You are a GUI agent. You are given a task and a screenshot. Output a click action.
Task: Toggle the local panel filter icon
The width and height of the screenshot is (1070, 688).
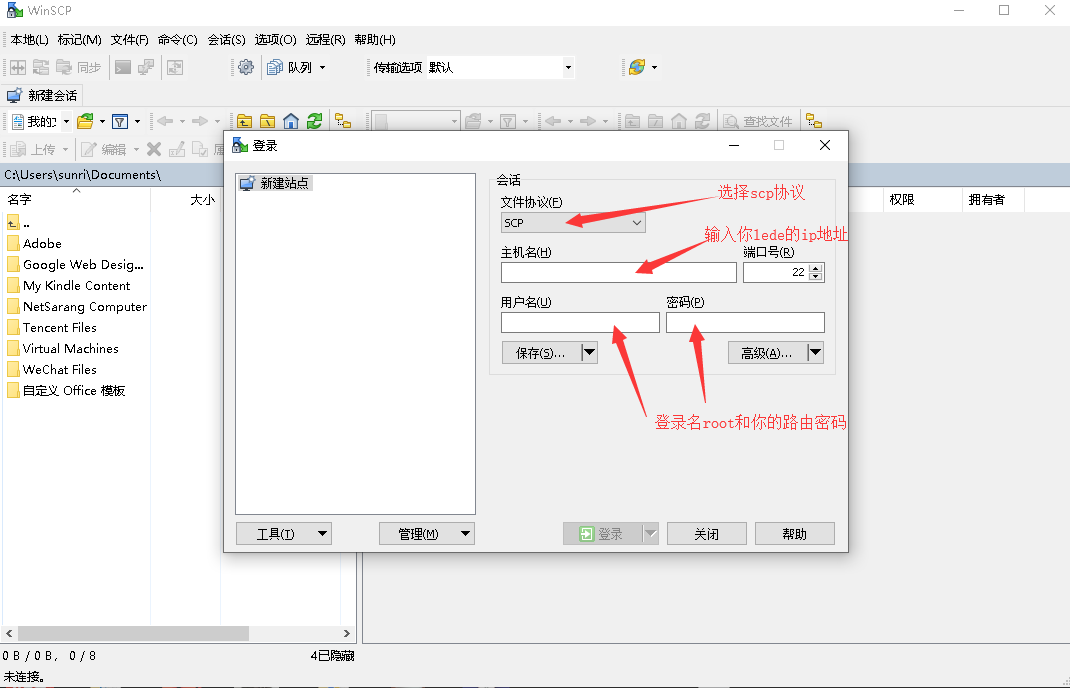[x=119, y=121]
